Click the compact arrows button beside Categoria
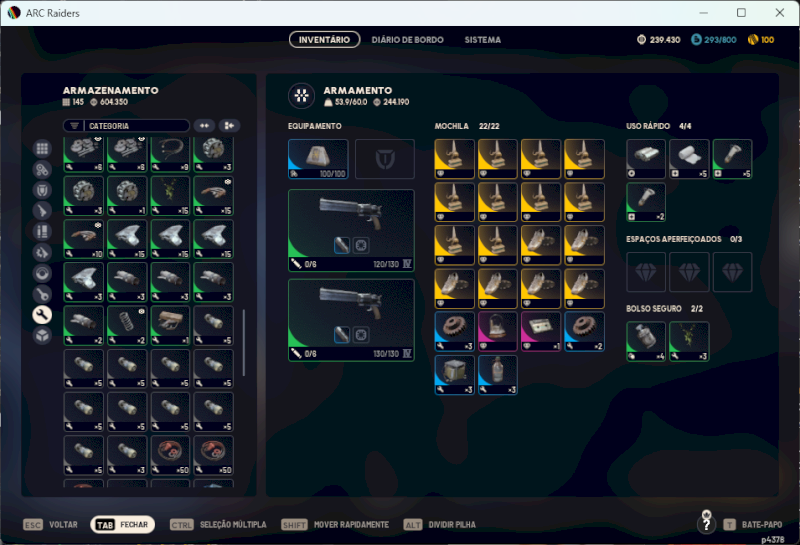 pos(205,126)
